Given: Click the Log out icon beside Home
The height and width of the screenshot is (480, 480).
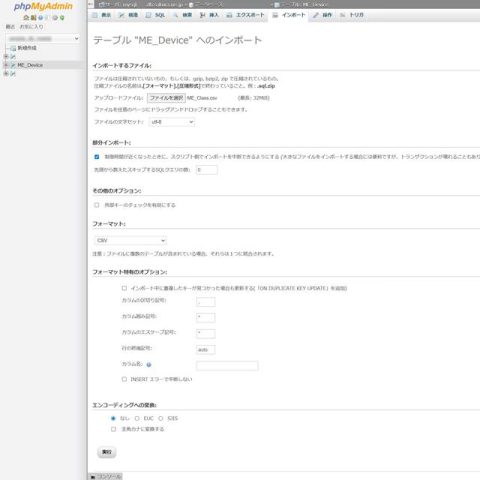Looking at the screenshot, I should [33, 18].
